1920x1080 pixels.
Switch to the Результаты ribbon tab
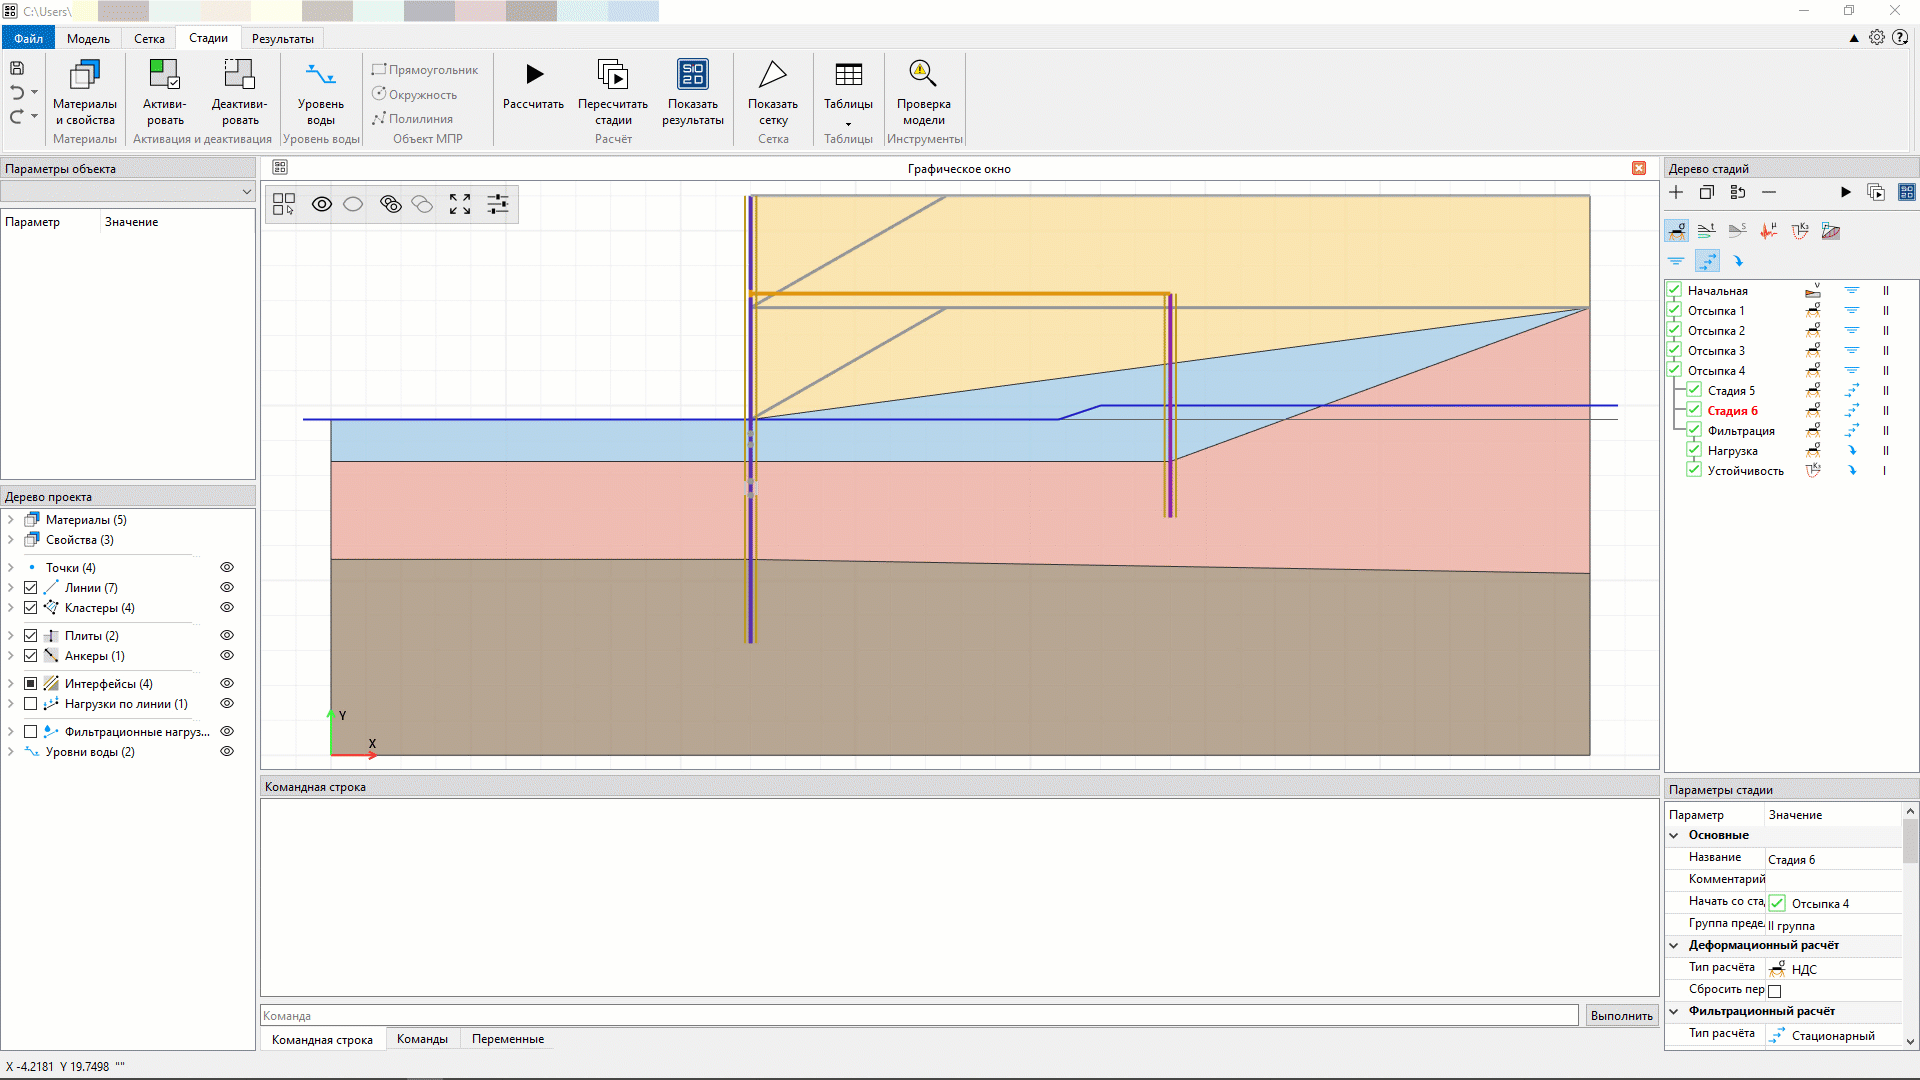[282, 39]
